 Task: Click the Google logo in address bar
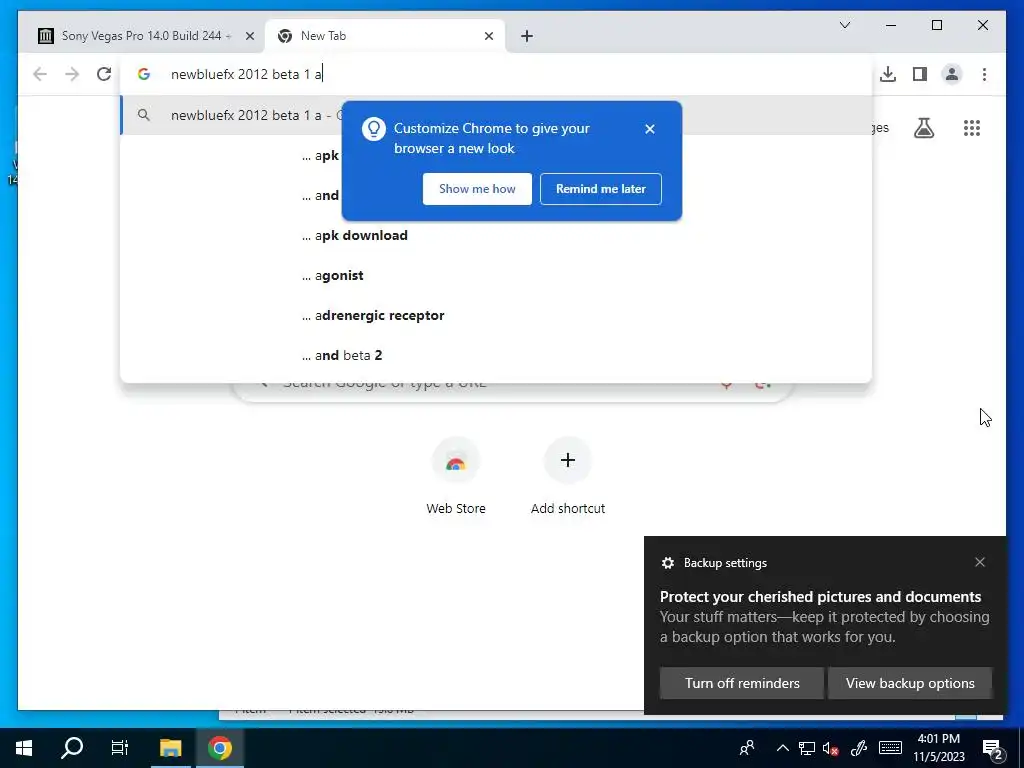click(144, 74)
